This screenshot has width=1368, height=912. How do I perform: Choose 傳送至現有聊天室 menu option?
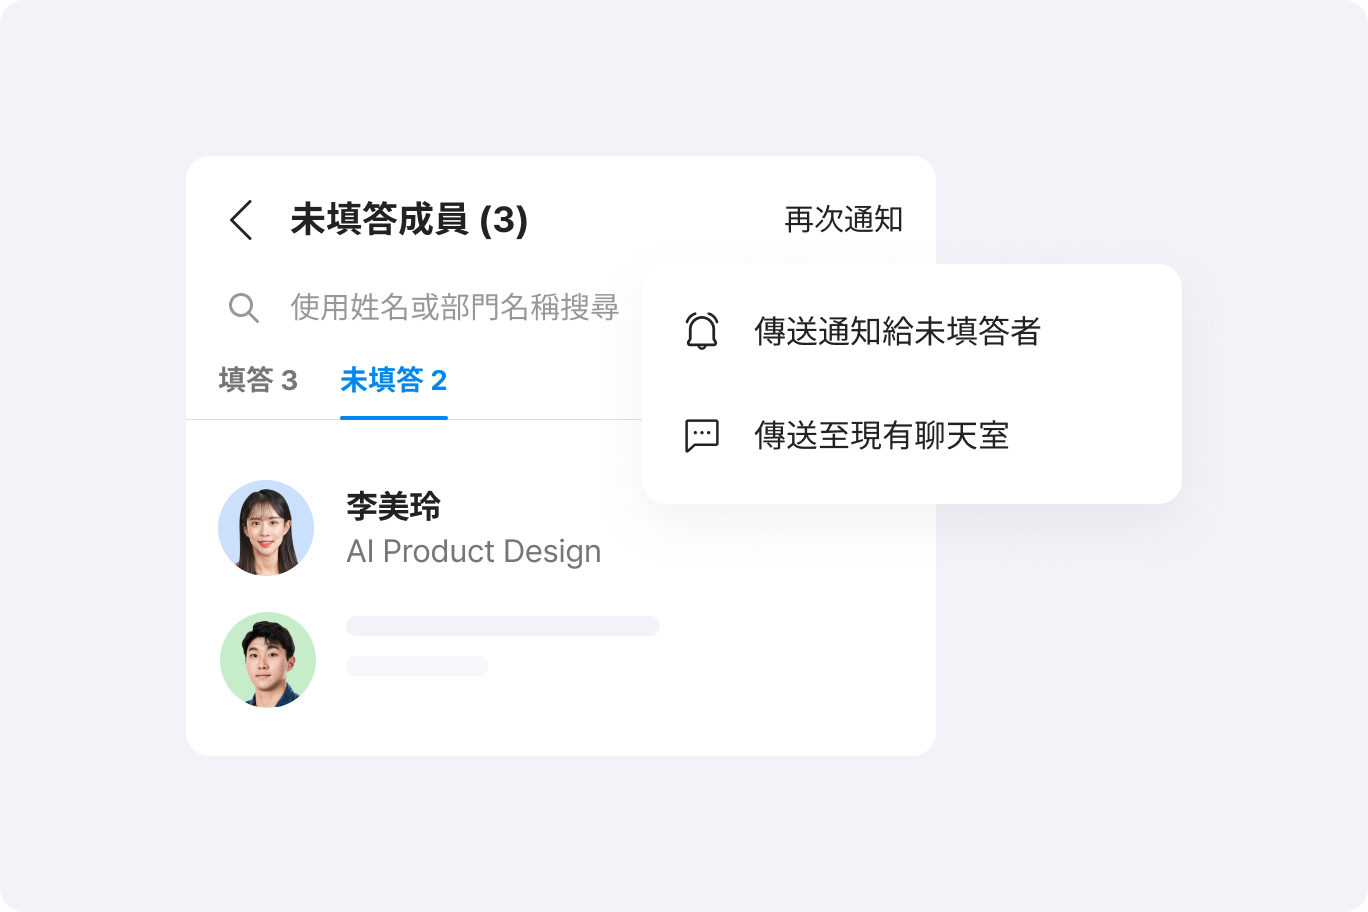tap(881, 436)
